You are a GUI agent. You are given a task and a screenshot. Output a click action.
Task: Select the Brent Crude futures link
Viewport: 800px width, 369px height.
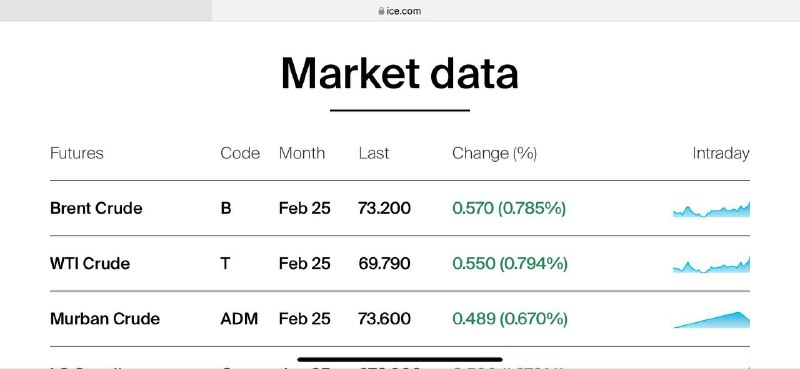[x=96, y=208]
